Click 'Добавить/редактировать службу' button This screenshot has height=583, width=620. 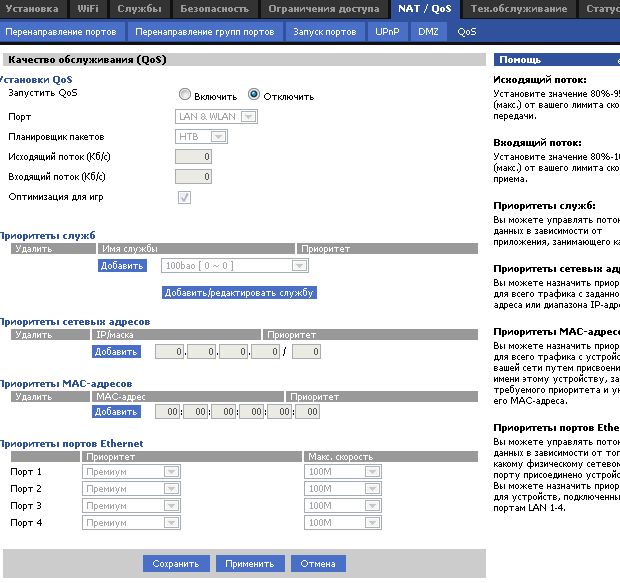(x=239, y=293)
